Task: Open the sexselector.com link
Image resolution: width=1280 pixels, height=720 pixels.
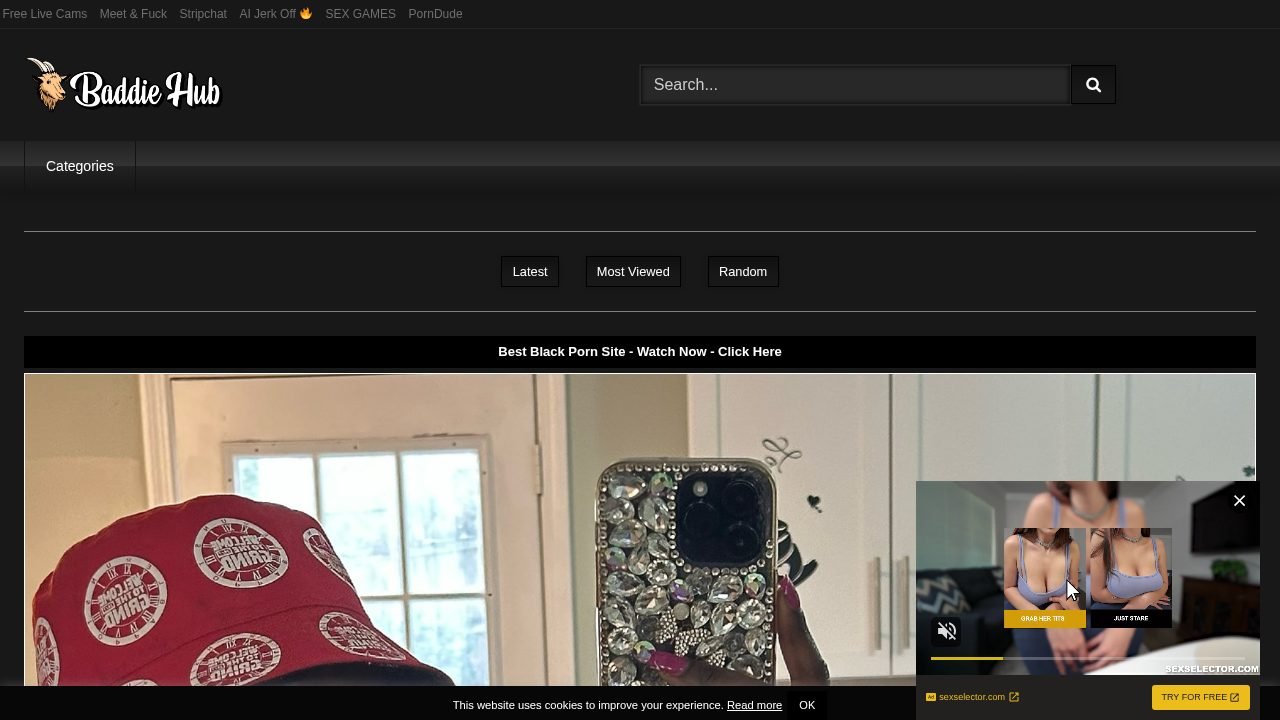Action: pyautogui.click(x=972, y=697)
